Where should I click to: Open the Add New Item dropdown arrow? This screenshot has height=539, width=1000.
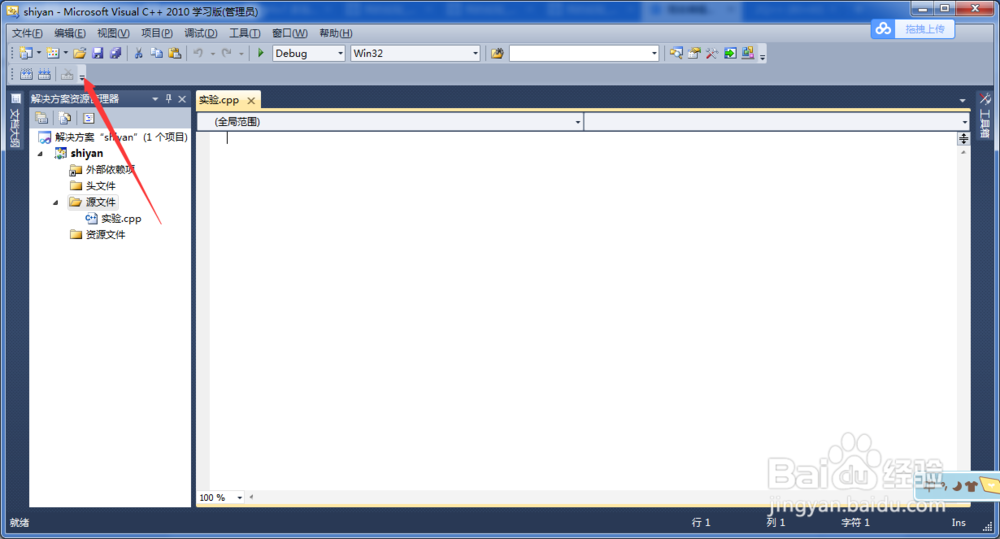(65, 54)
